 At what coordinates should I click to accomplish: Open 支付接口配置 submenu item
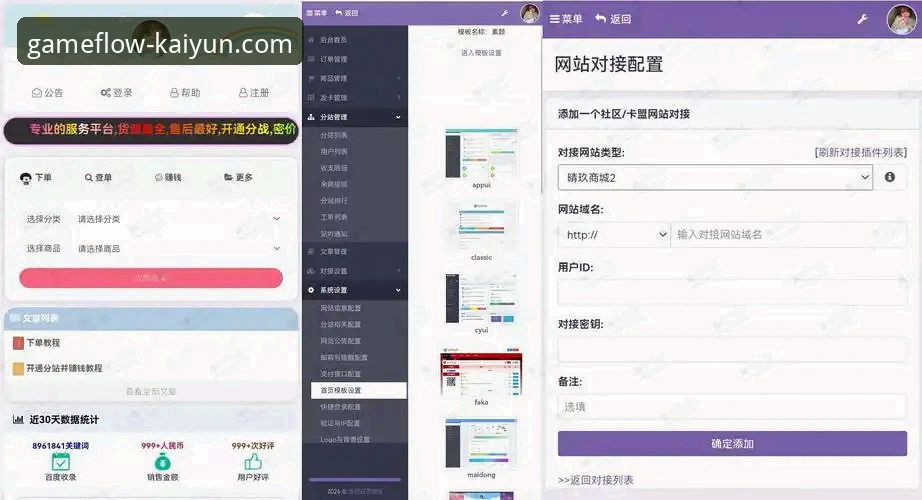341,374
